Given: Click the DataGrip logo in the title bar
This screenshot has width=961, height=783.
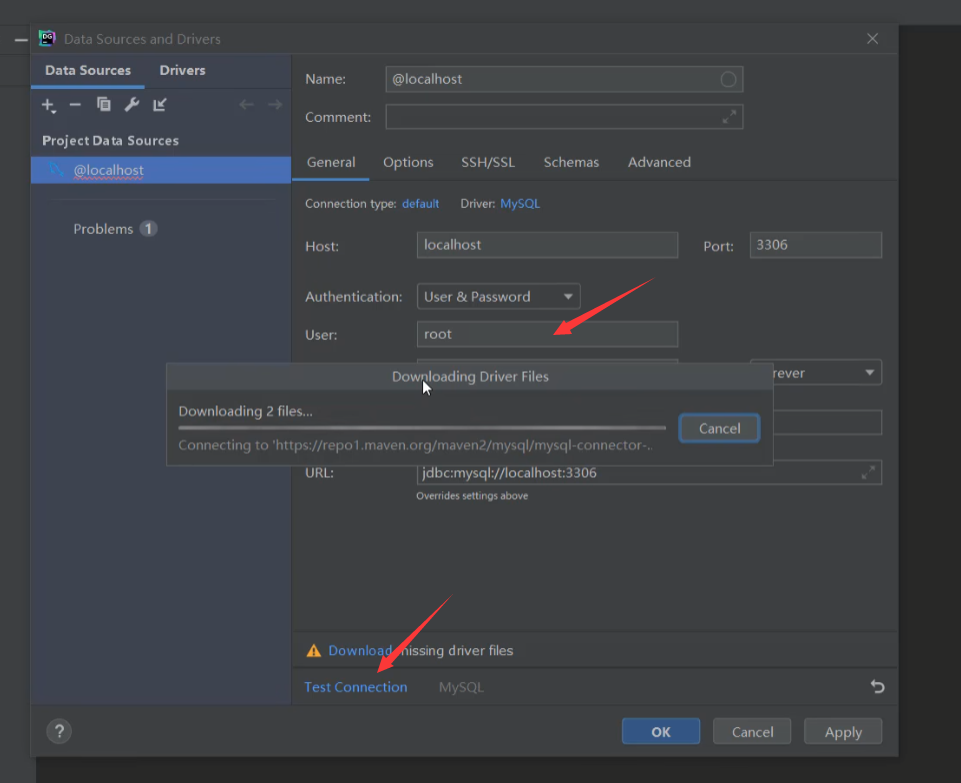Looking at the screenshot, I should (x=47, y=39).
